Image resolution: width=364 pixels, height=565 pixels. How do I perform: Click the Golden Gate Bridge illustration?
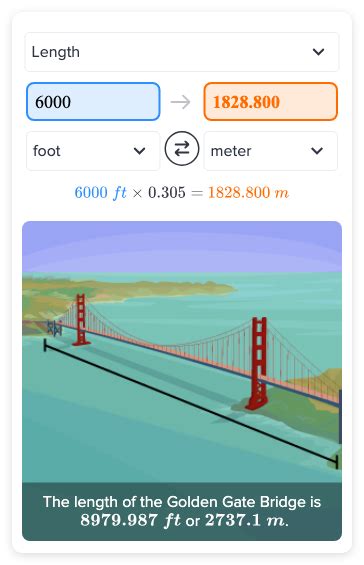[182, 352]
